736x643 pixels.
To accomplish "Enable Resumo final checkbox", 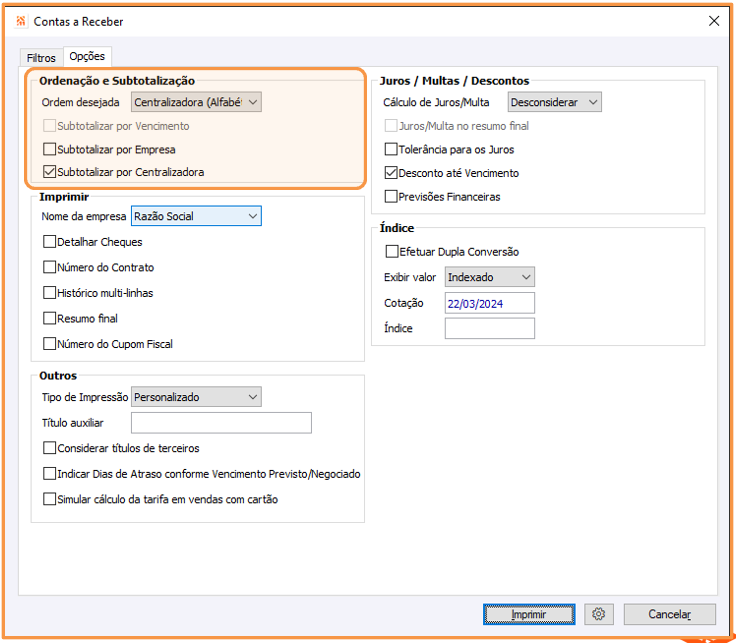I will [x=50, y=319].
